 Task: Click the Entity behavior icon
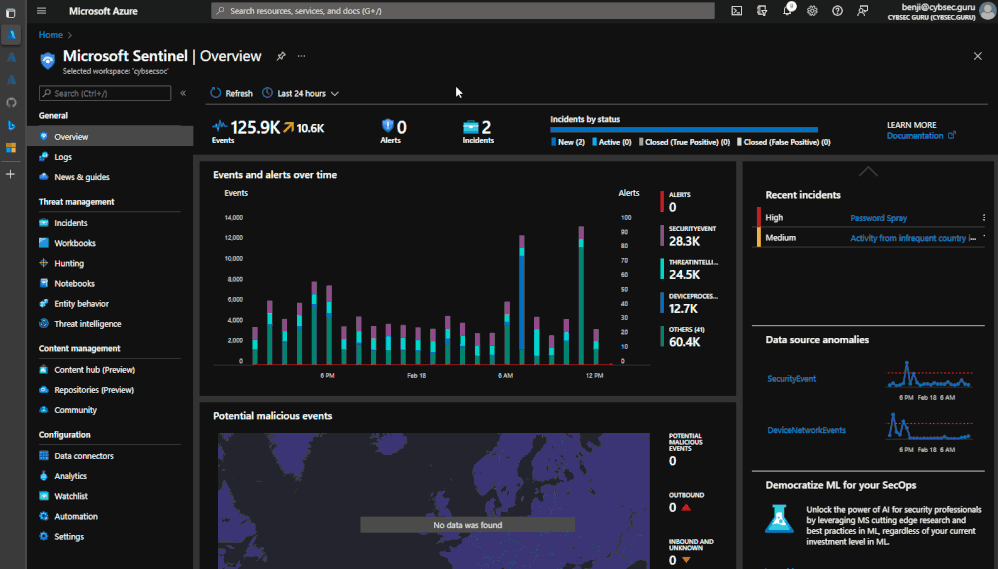click(43, 304)
